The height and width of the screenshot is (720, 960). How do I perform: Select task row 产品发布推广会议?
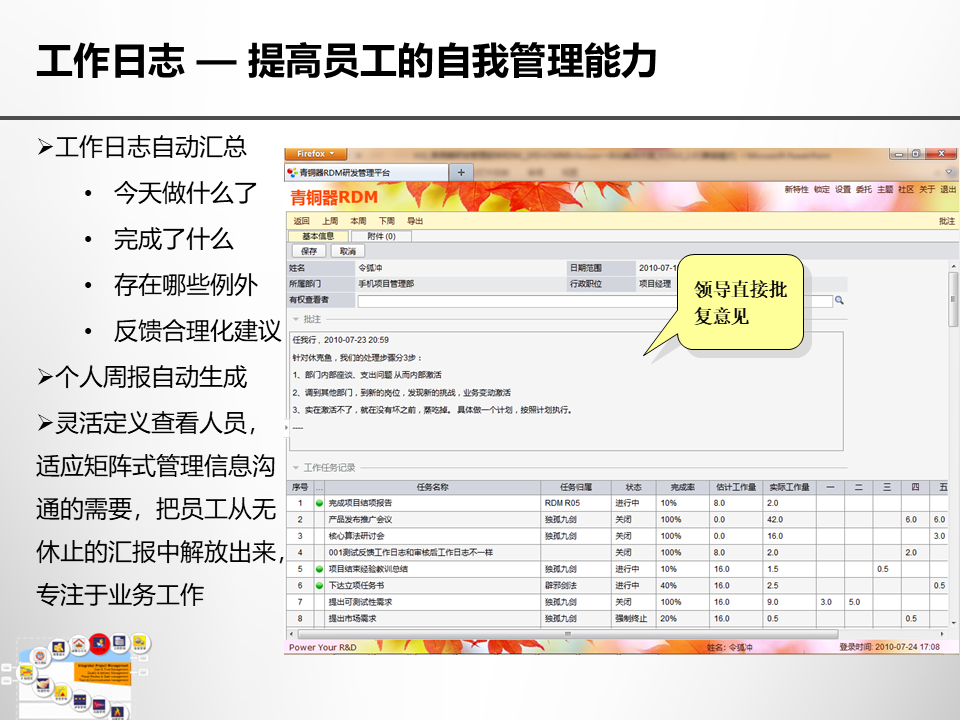tap(617, 519)
